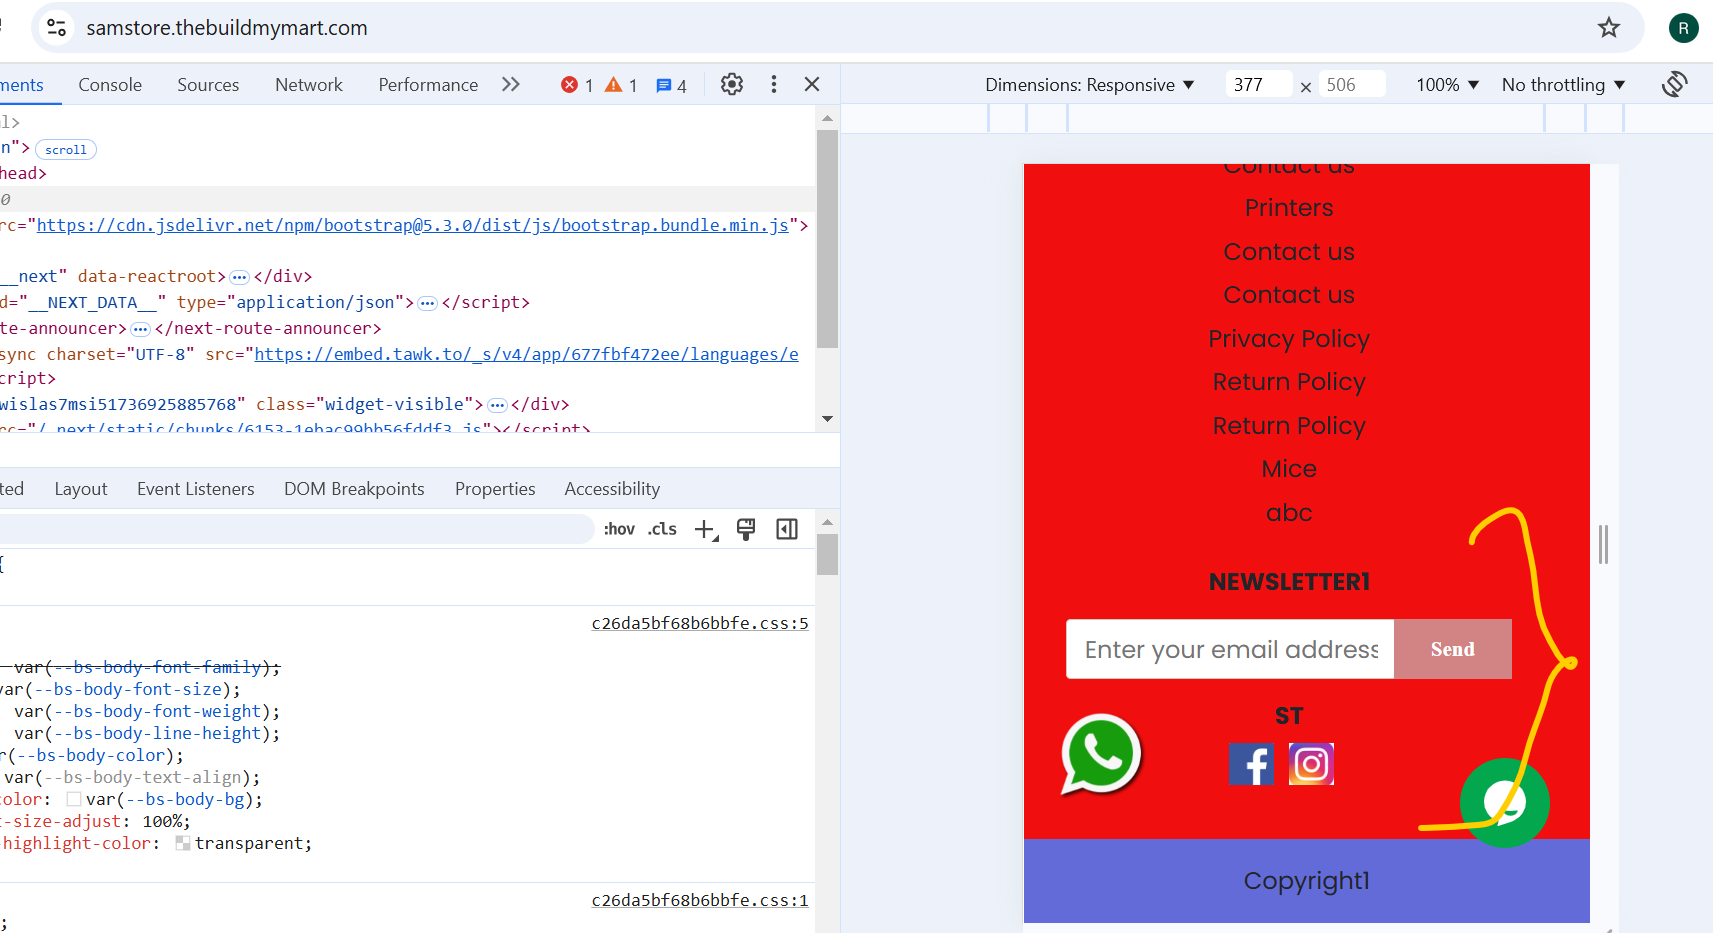Open the Instagram social icon
The image size is (1713, 933).
[x=1311, y=765]
